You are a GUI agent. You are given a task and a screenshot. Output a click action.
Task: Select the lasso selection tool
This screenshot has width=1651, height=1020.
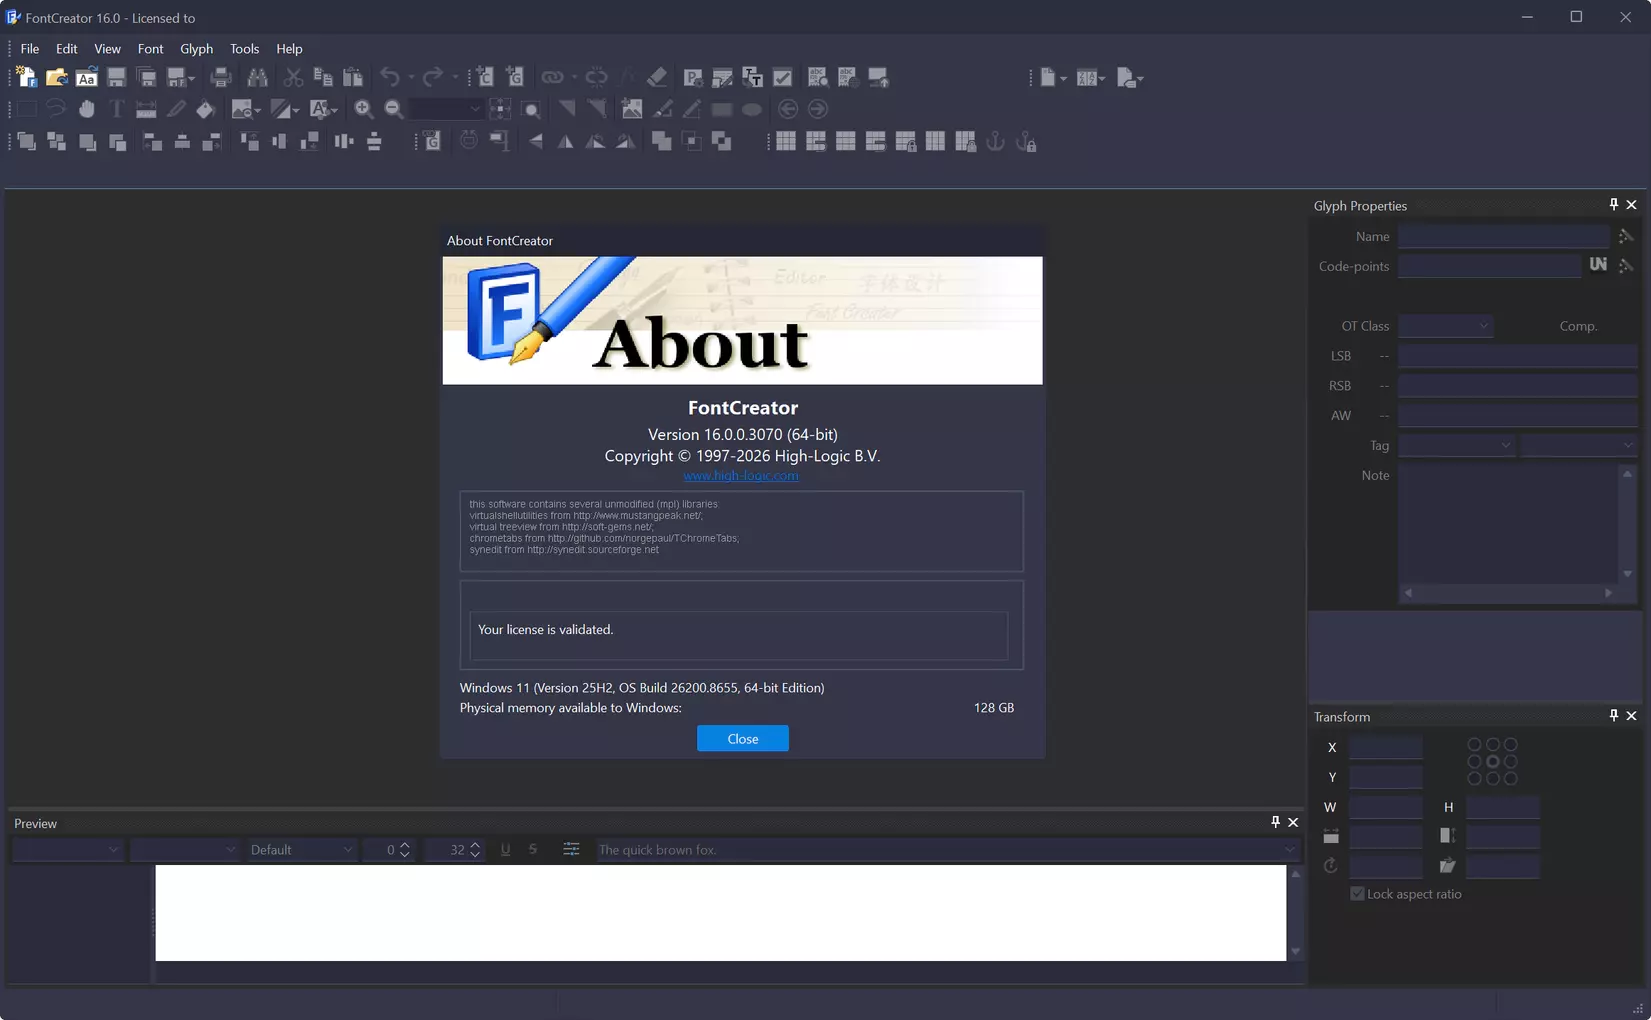click(x=56, y=109)
